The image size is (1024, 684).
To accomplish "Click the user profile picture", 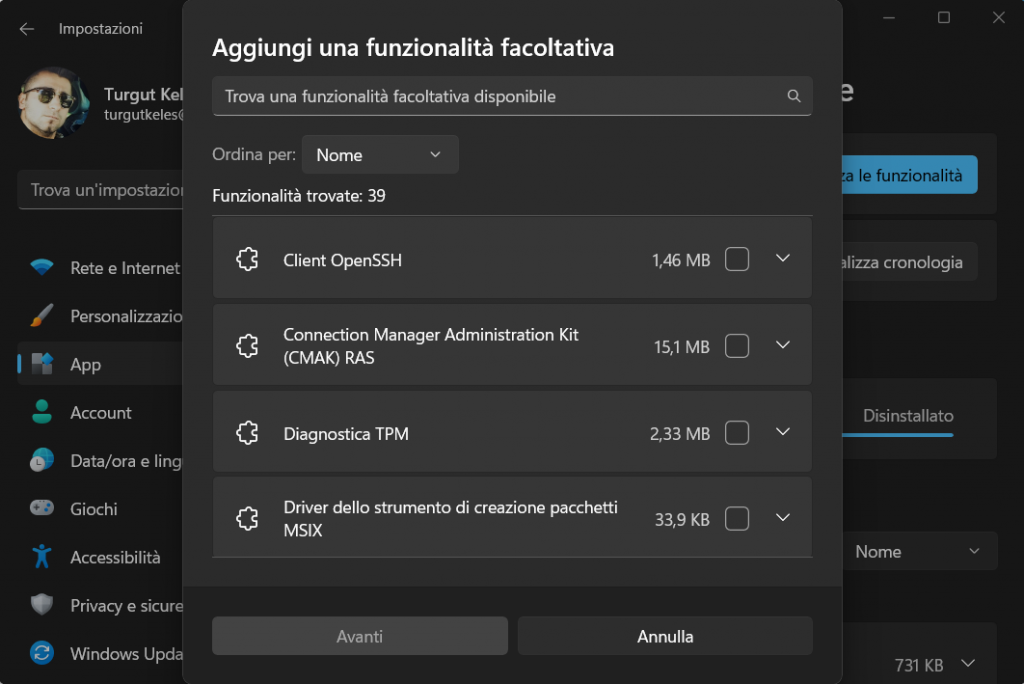I will pos(54,104).
